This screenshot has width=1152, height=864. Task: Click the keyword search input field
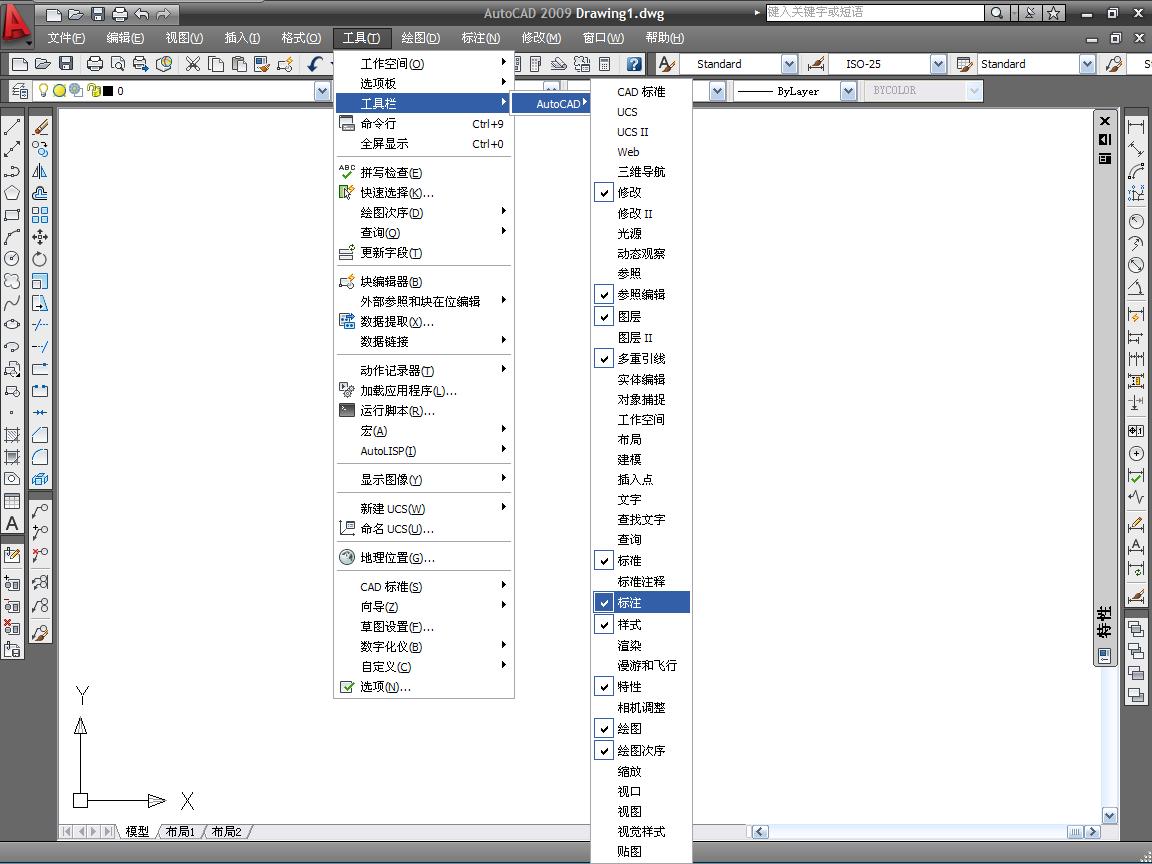pyautogui.click(x=874, y=13)
